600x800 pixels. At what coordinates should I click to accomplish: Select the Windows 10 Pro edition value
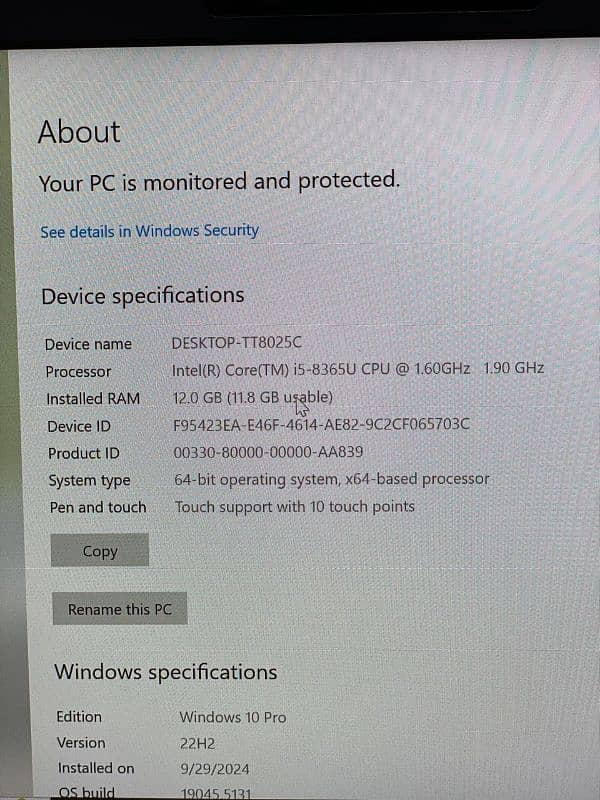232,717
